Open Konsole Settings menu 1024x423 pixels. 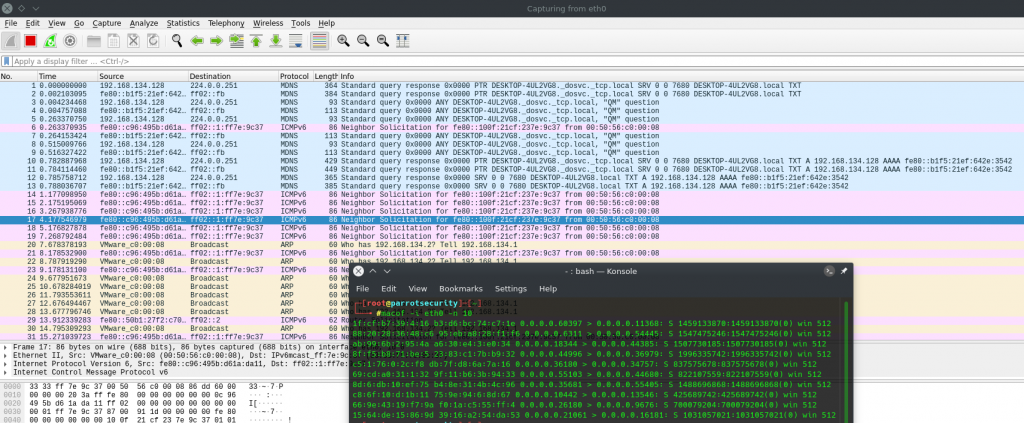tap(511, 289)
